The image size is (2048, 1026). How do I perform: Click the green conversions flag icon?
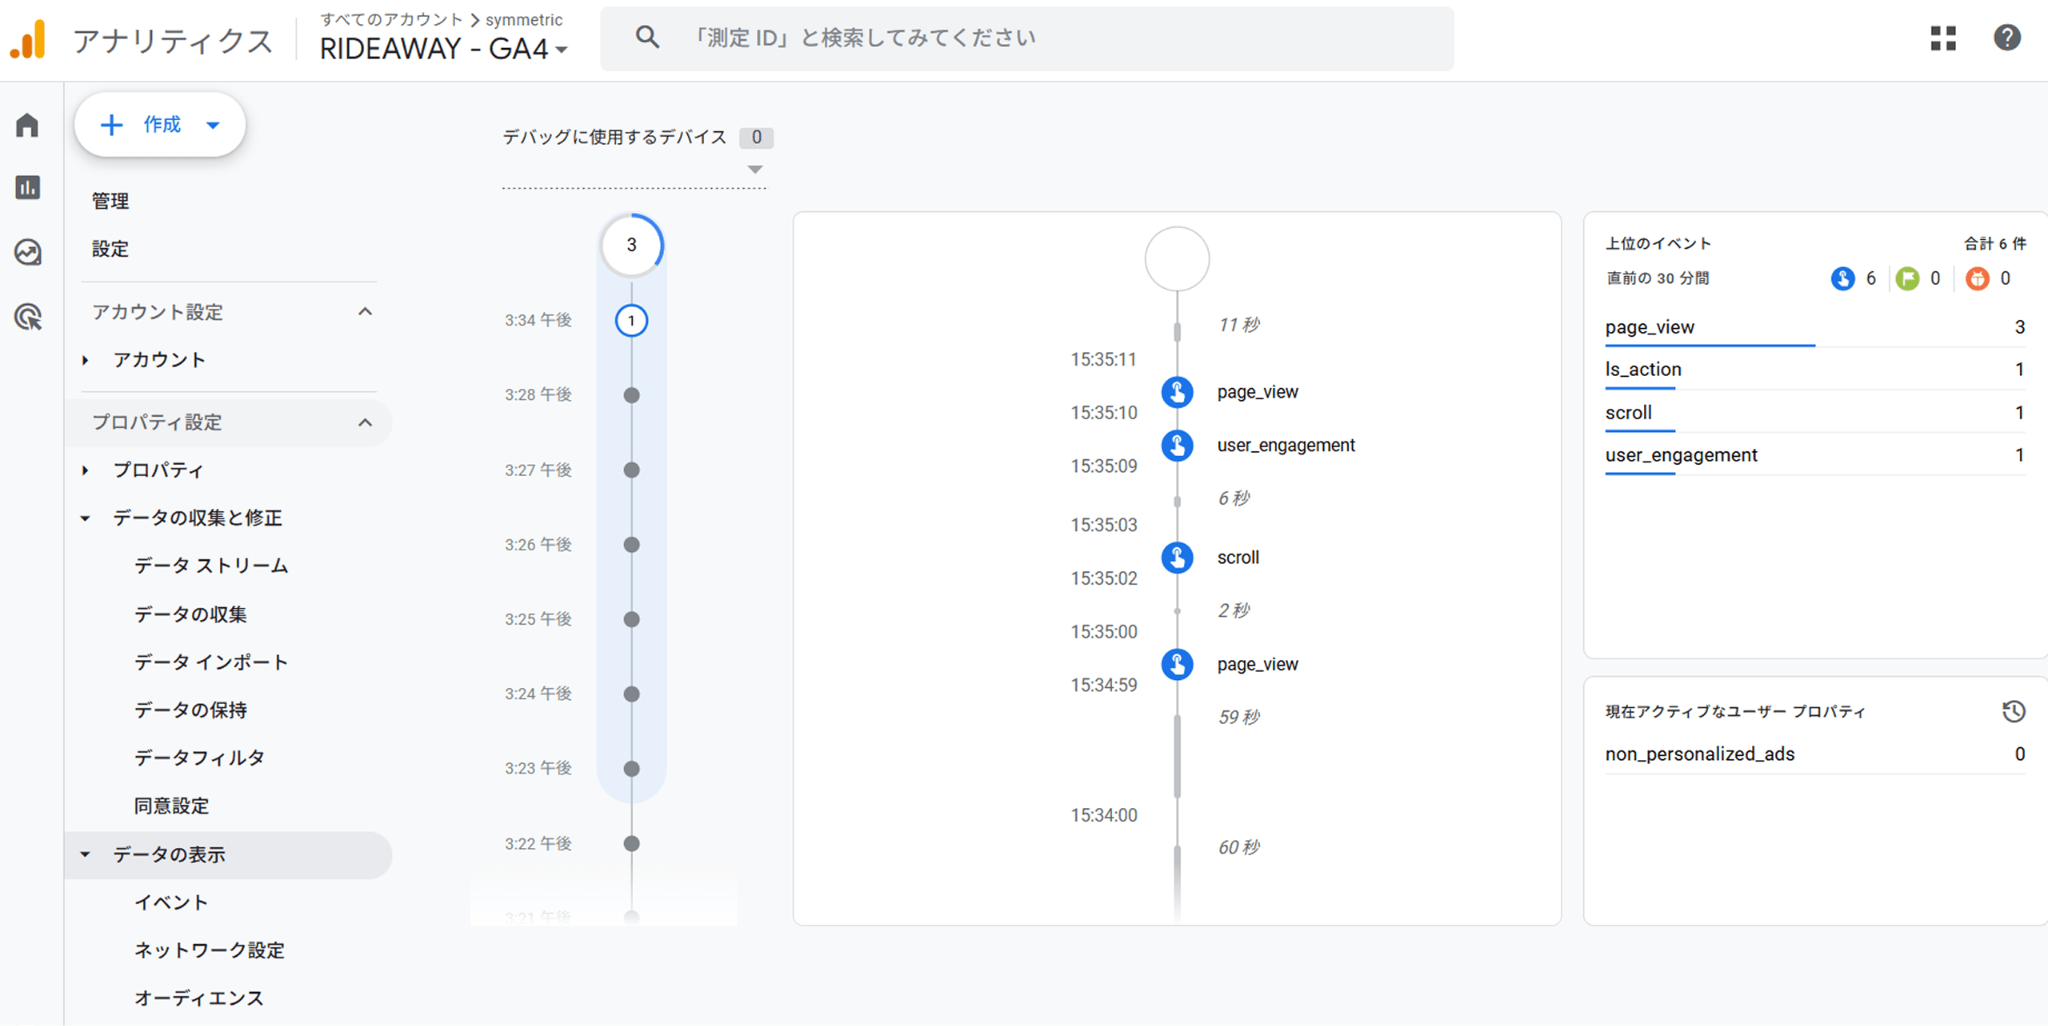tap(1907, 279)
